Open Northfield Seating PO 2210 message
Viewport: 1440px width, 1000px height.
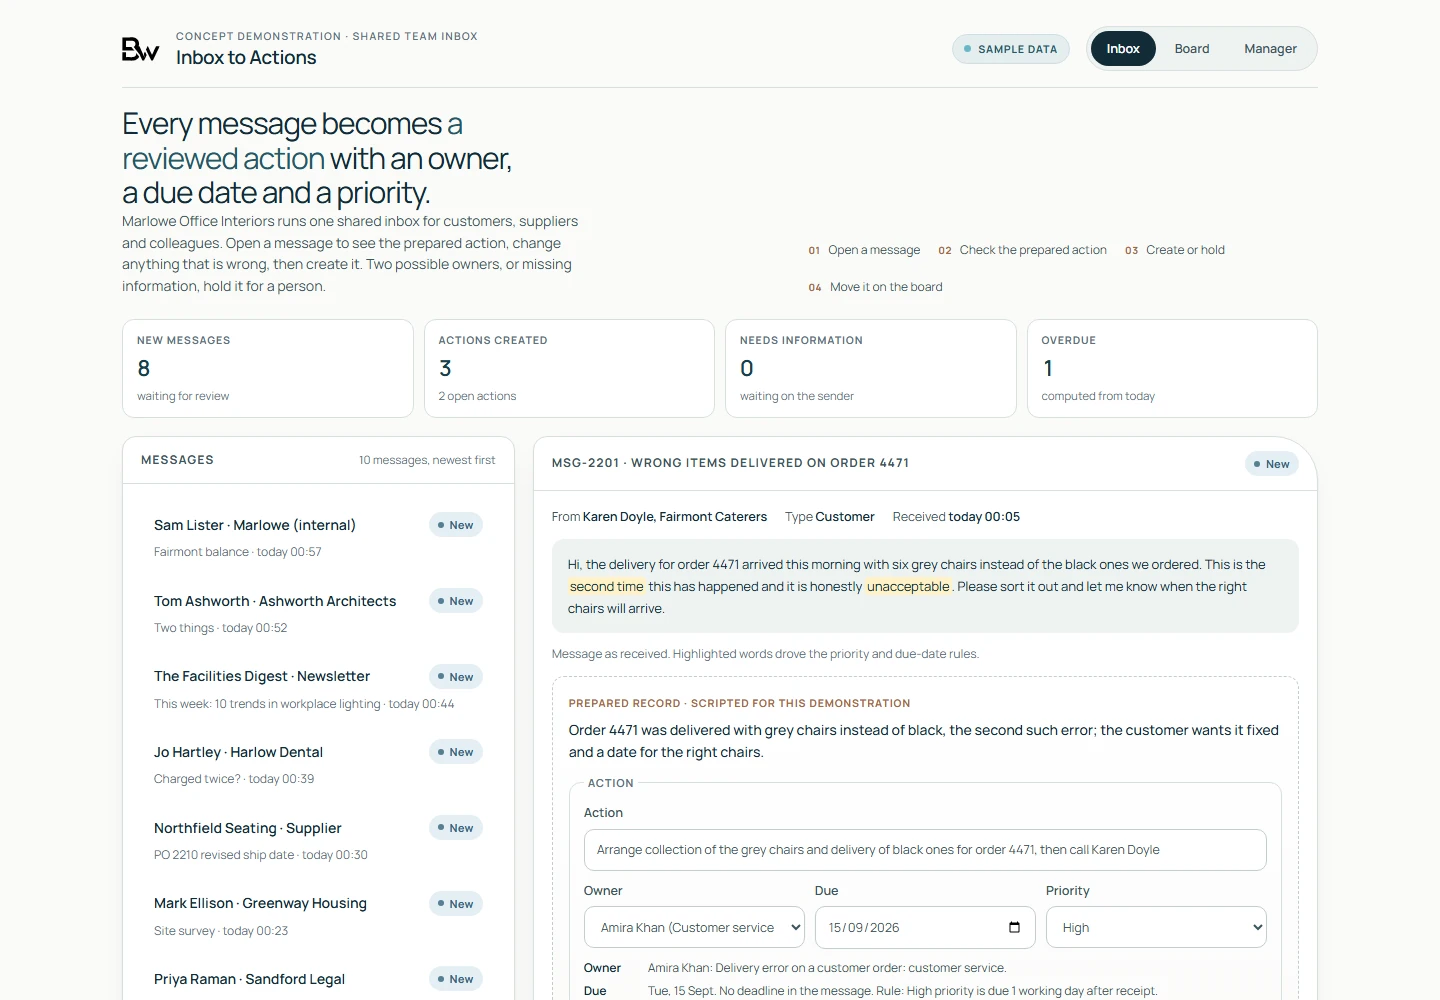coord(318,841)
